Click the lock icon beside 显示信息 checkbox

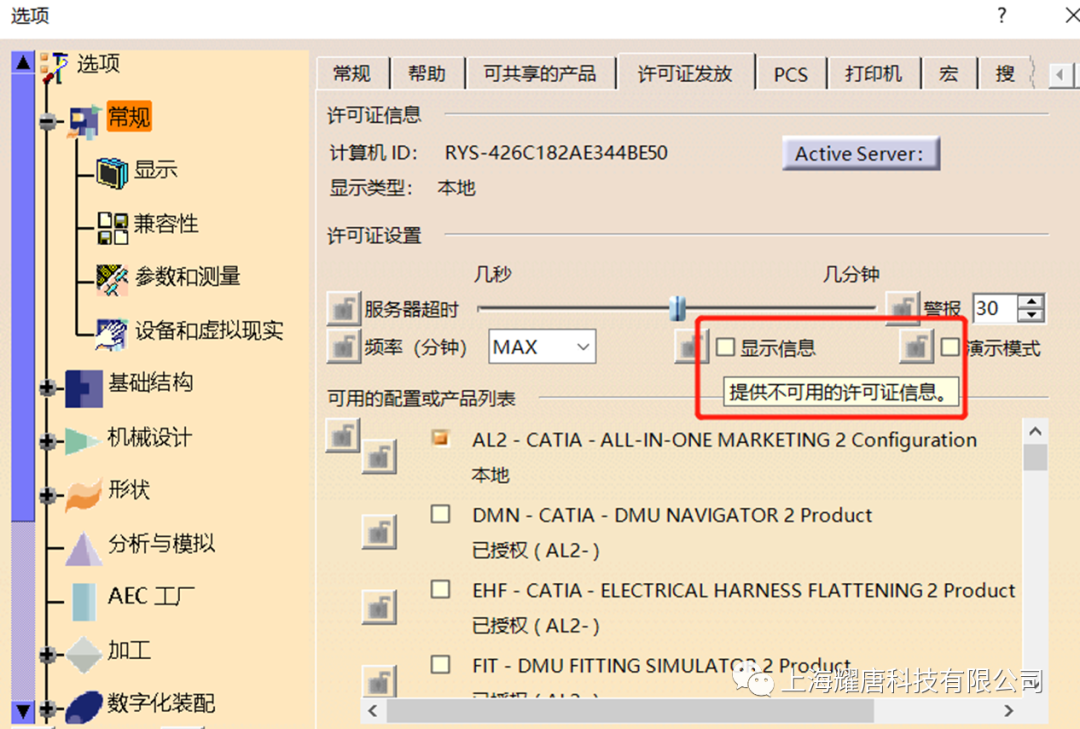coord(691,346)
